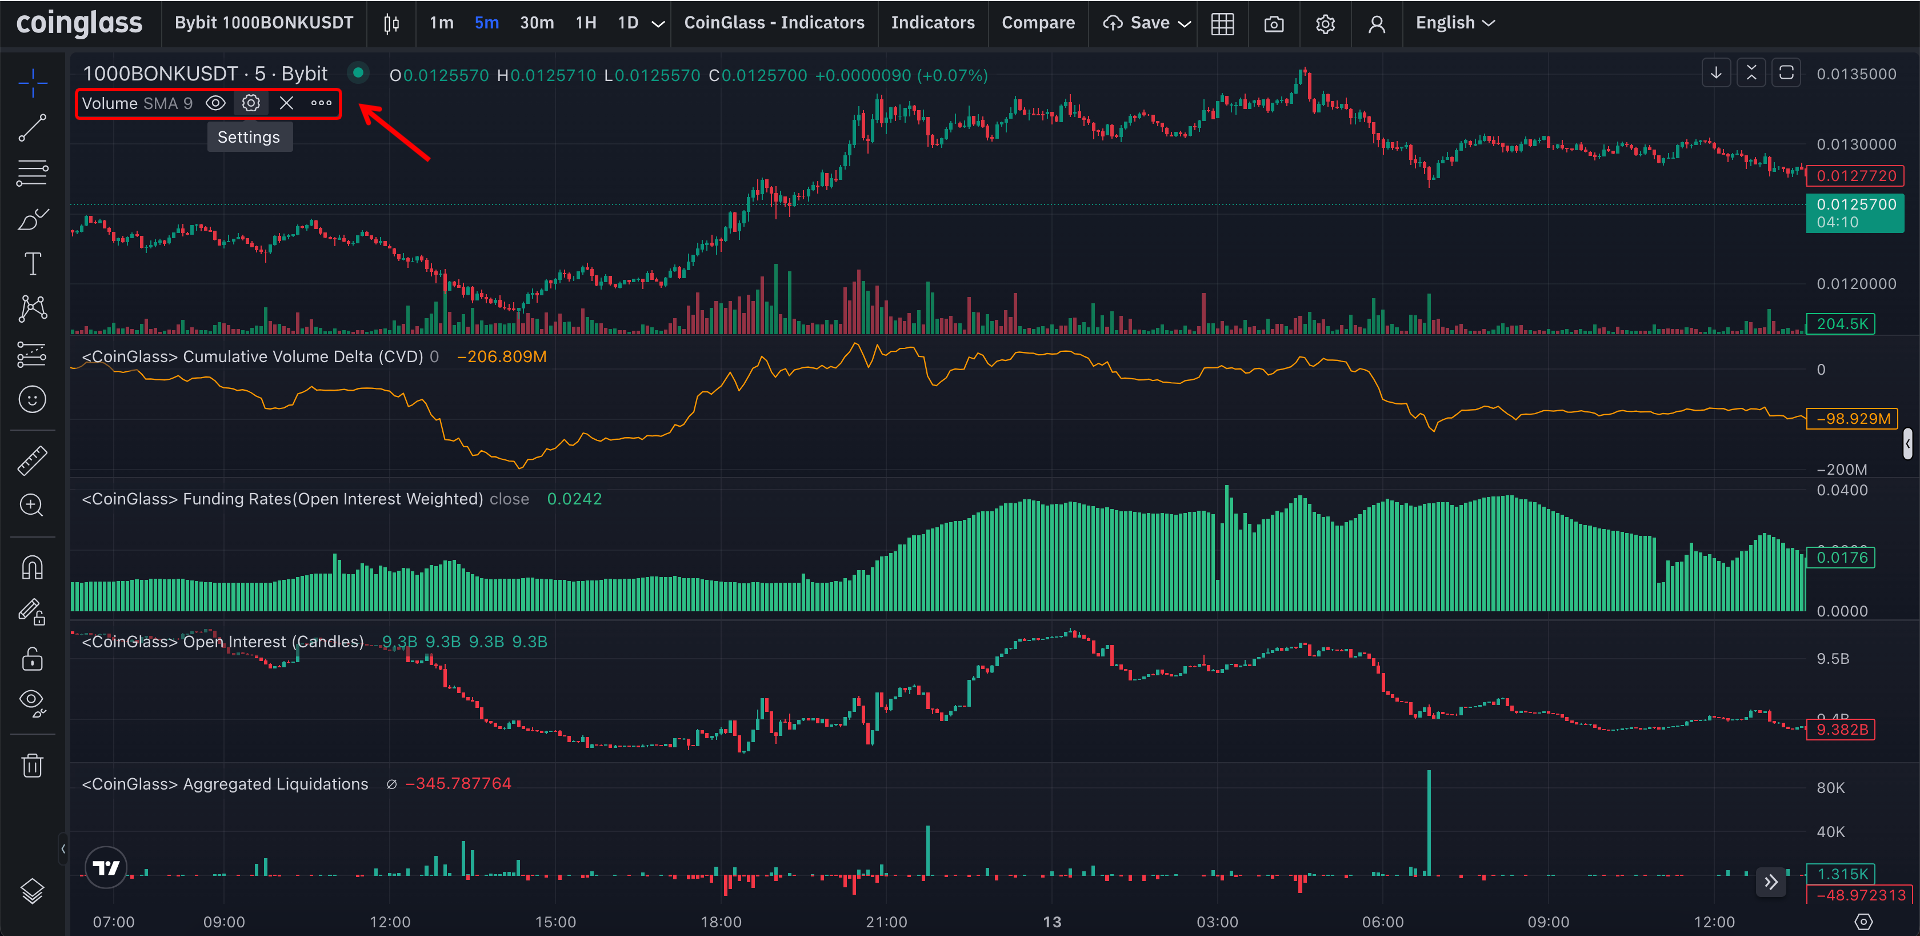1920x936 pixels.
Task: Select the Cumulative Volume Delta (CVD) legend
Action: 253,357
